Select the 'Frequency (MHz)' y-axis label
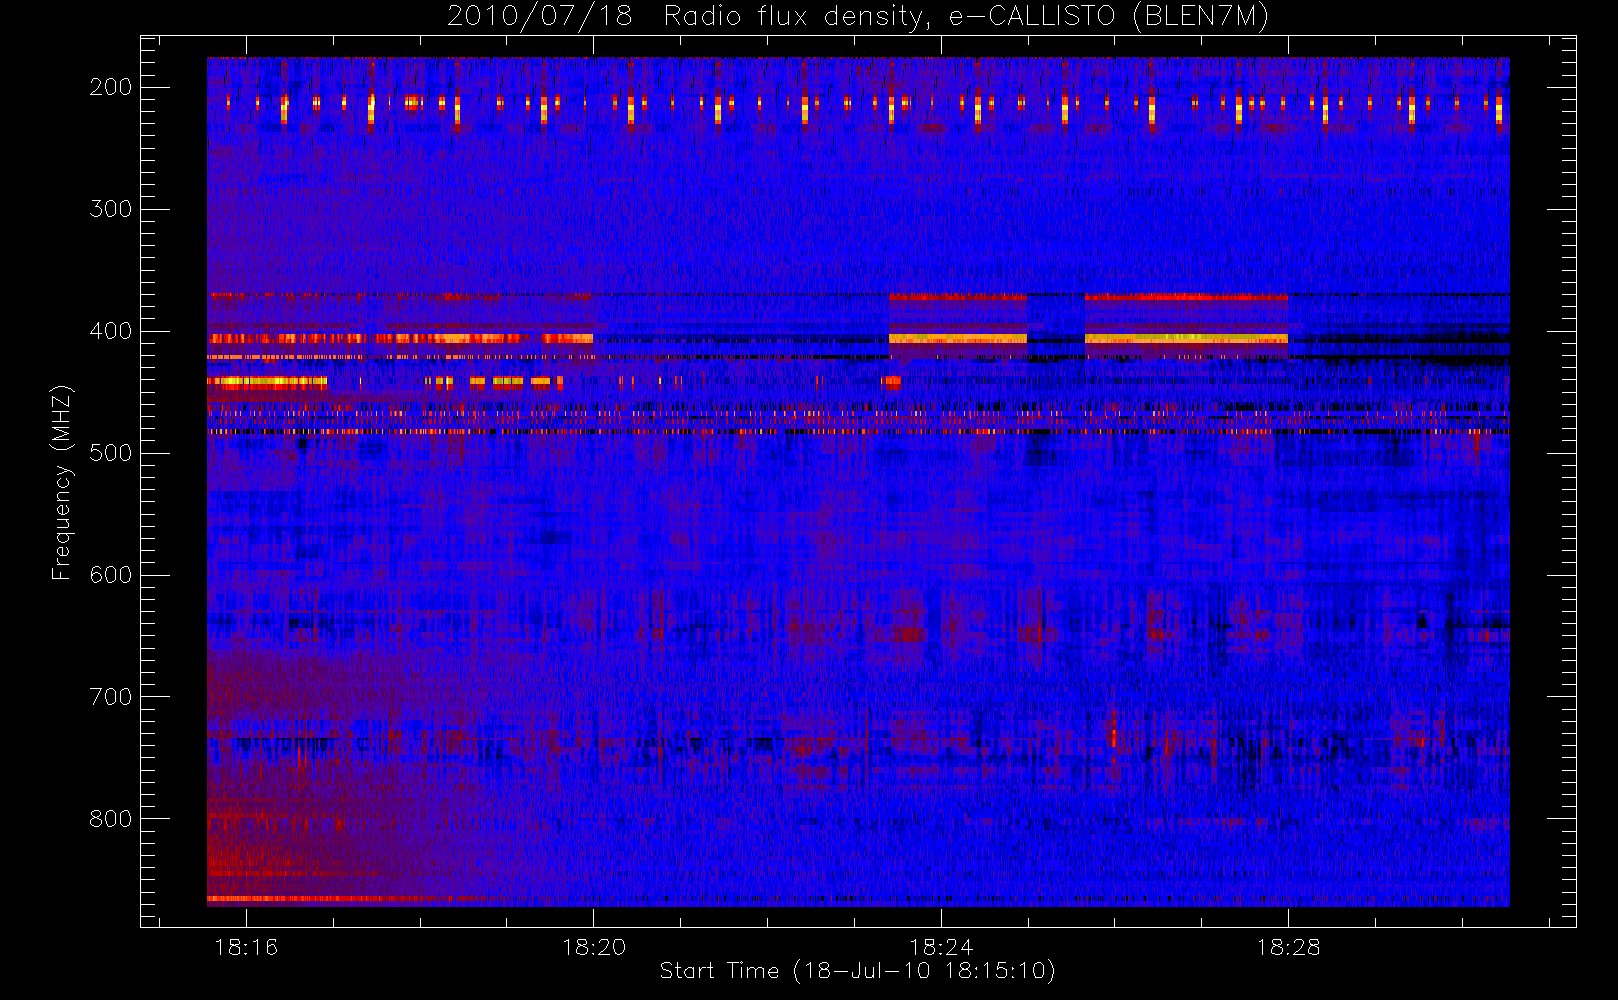 tap(62, 483)
